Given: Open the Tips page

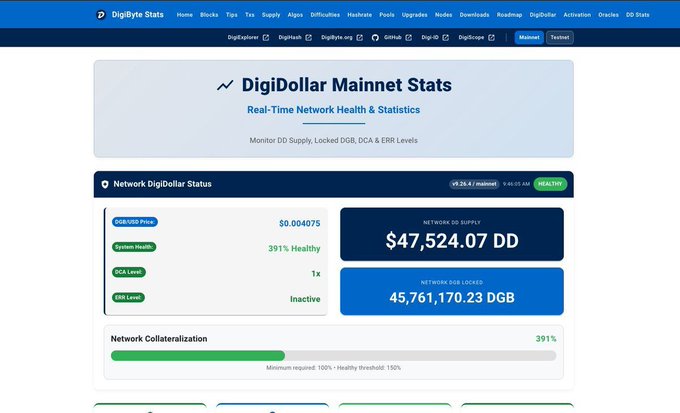Looking at the screenshot, I should pos(232,15).
